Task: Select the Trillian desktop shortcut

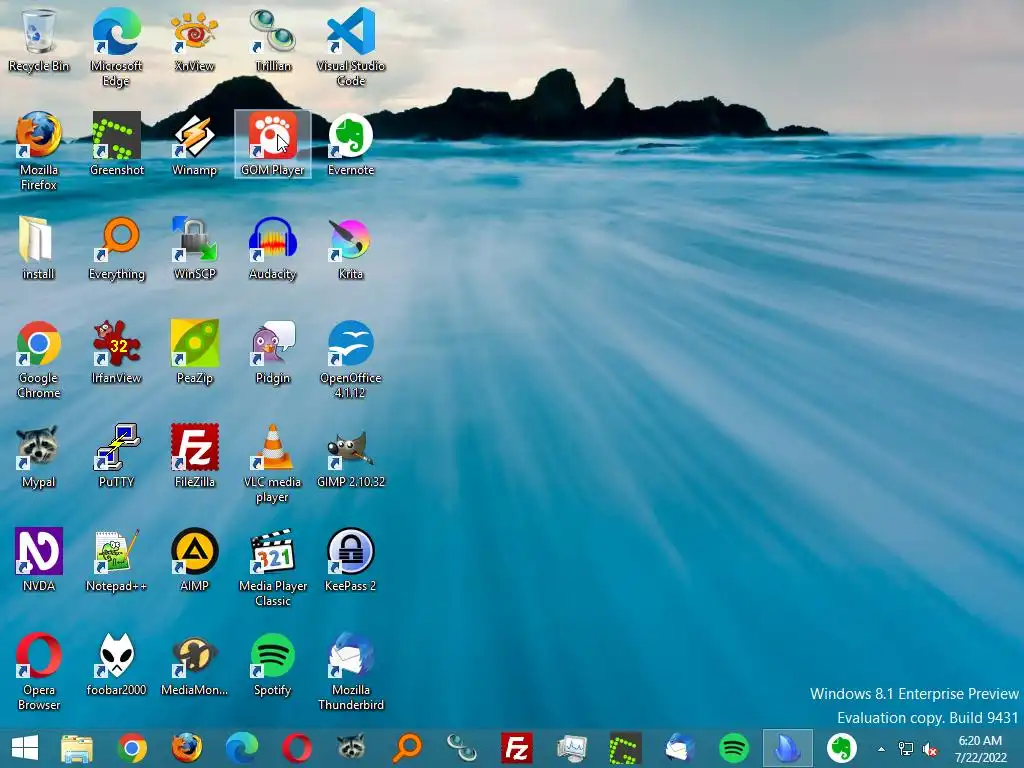Action: pyautogui.click(x=273, y=40)
